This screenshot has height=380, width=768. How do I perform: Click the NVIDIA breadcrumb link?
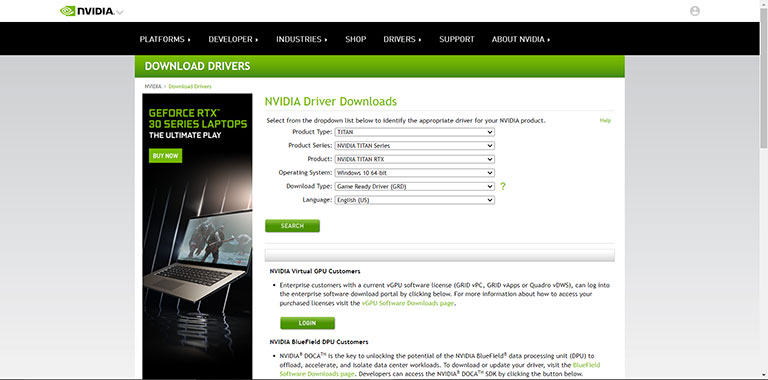(x=153, y=87)
